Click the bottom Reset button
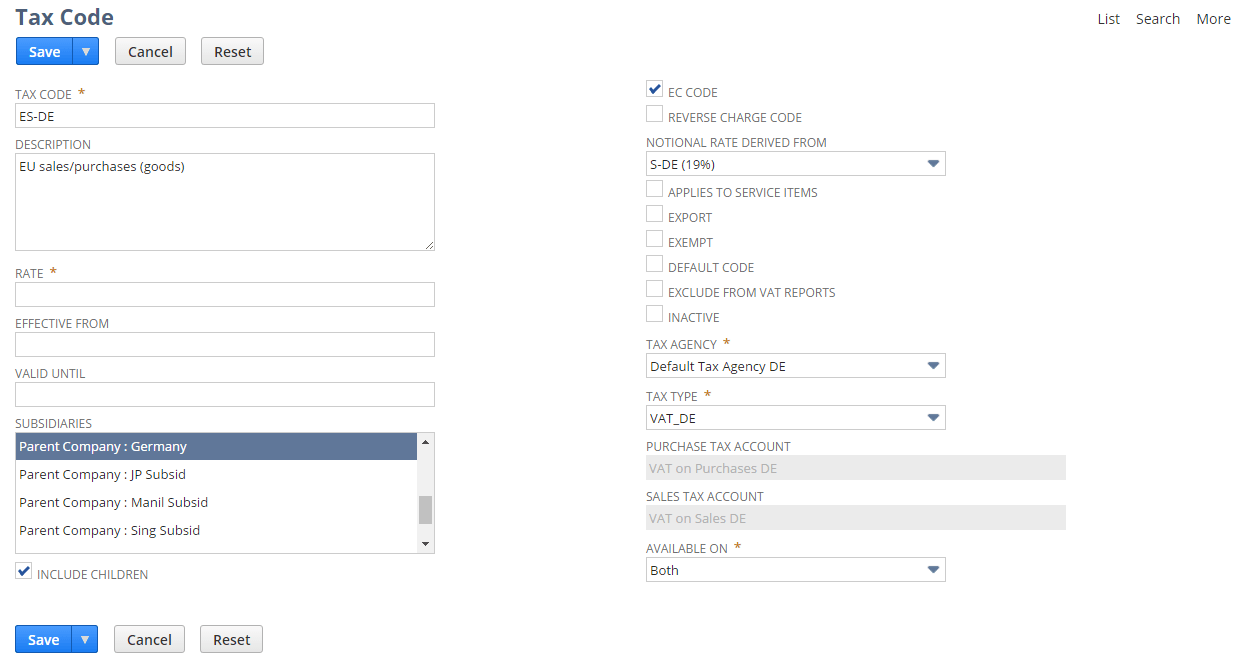Viewport: 1237px width, 662px height. pyautogui.click(x=231, y=639)
